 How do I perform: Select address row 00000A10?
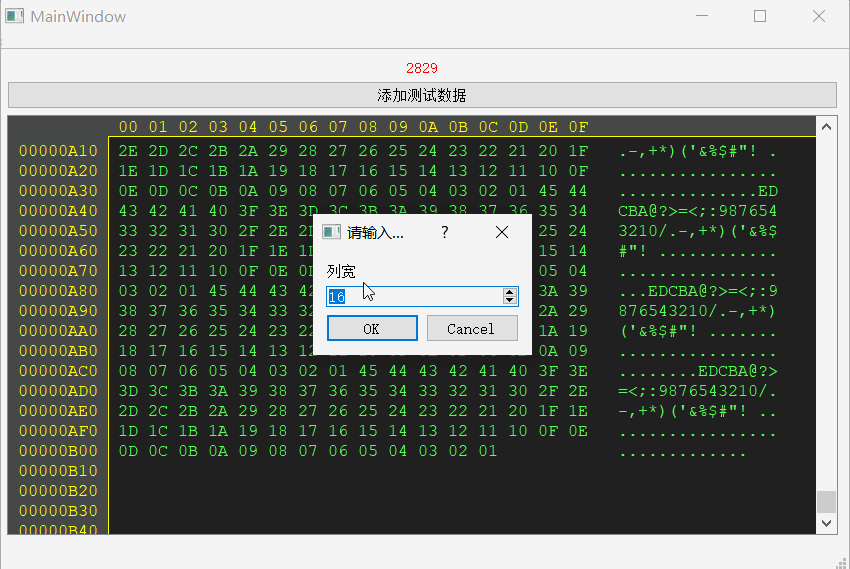coord(59,151)
